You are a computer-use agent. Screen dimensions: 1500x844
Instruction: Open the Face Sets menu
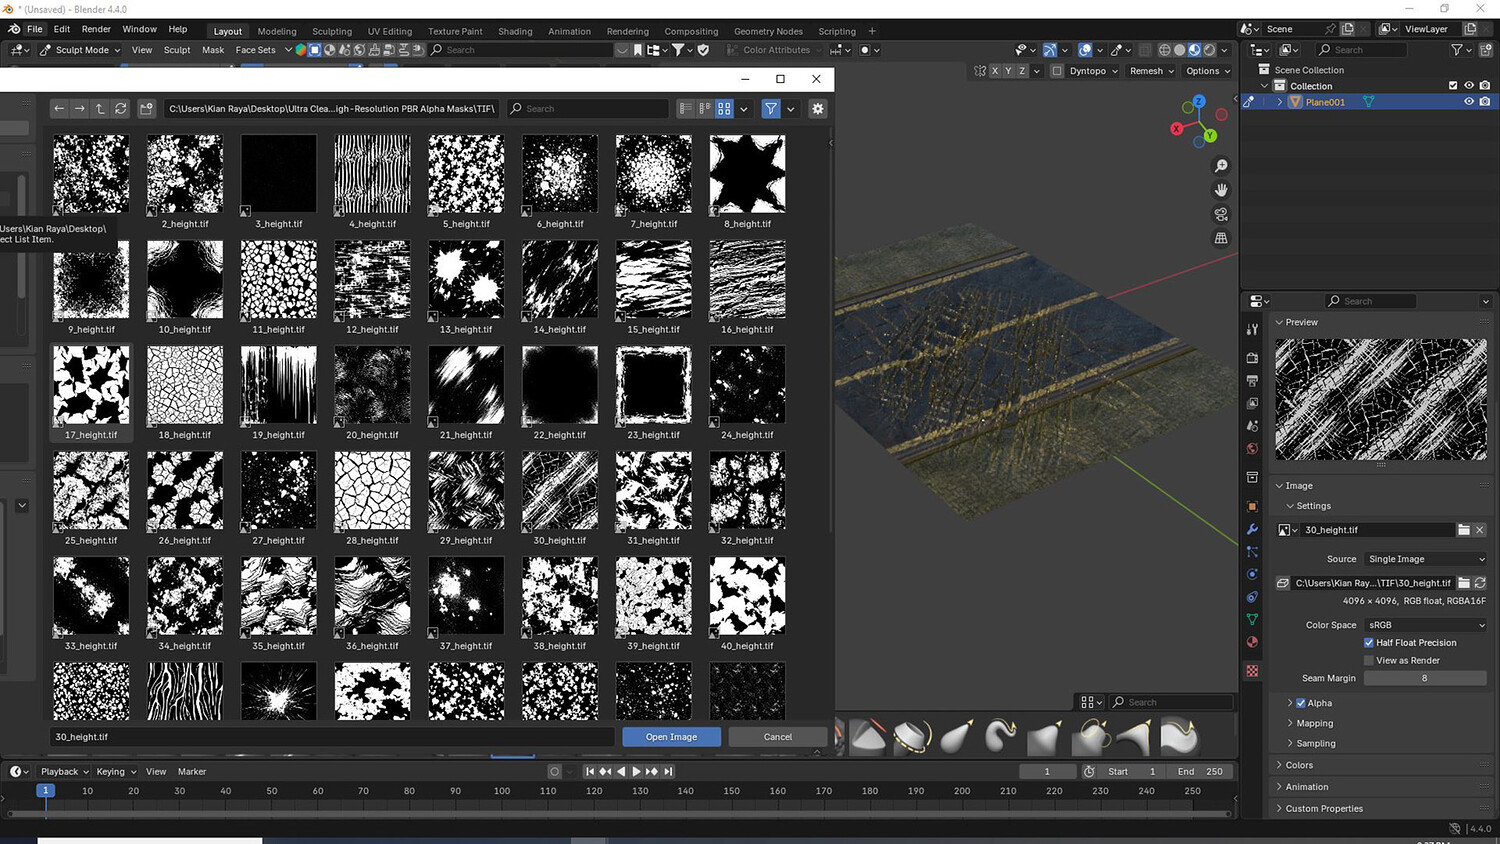pos(255,50)
